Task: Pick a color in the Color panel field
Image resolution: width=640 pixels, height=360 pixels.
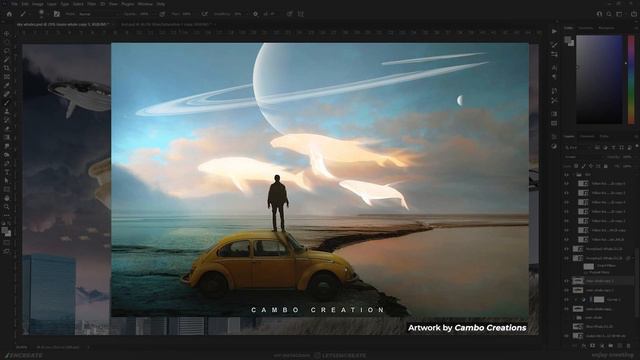Action: [599, 80]
